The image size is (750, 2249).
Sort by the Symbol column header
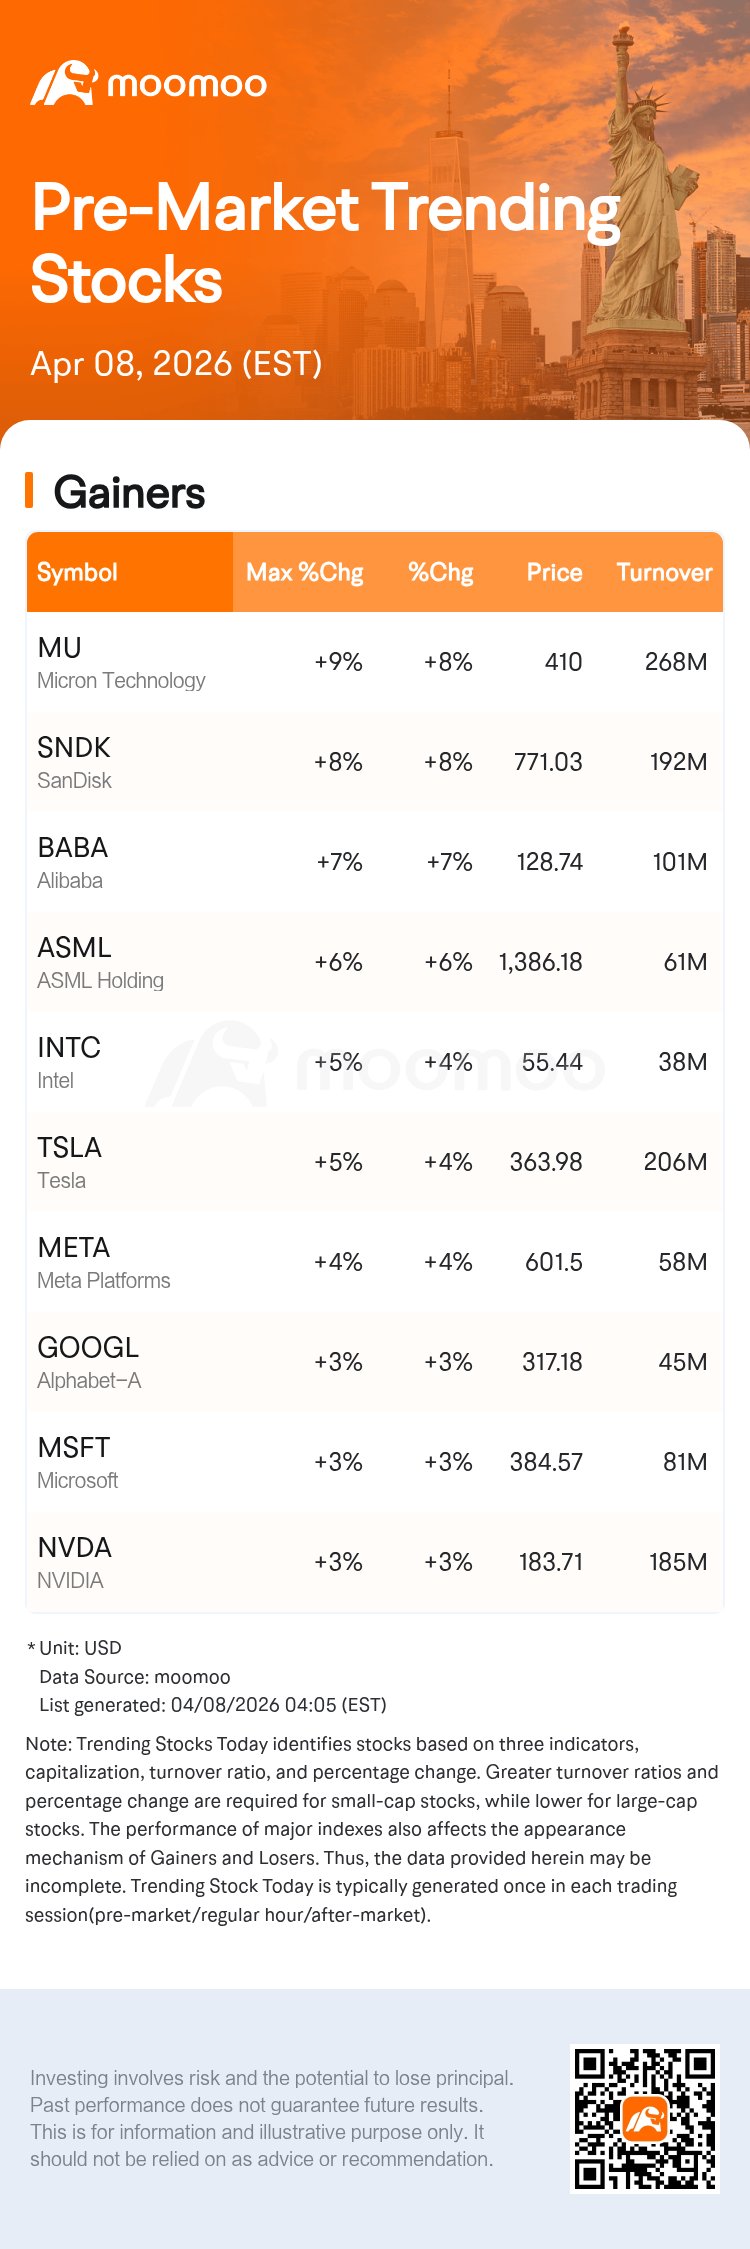[77, 572]
